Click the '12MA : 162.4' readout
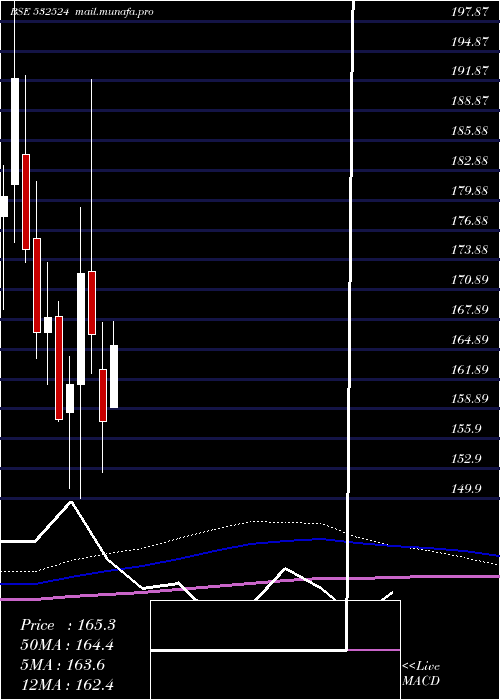The height and width of the screenshot is (700, 500). (x=67, y=685)
